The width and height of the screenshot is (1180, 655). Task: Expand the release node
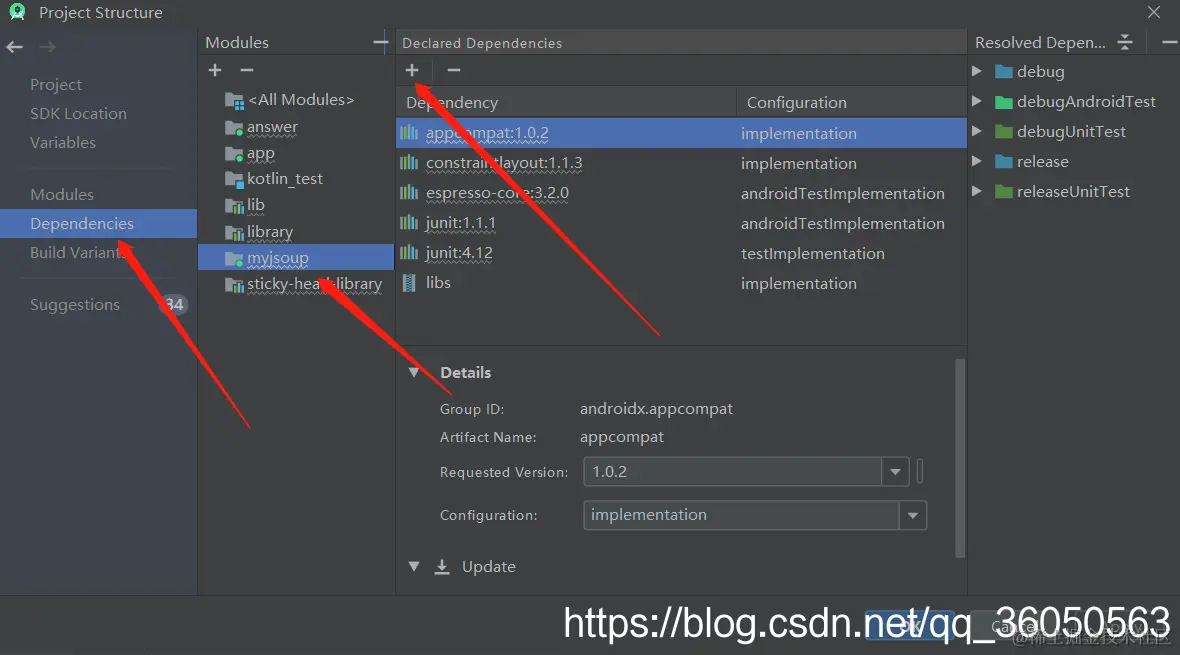[x=977, y=161]
